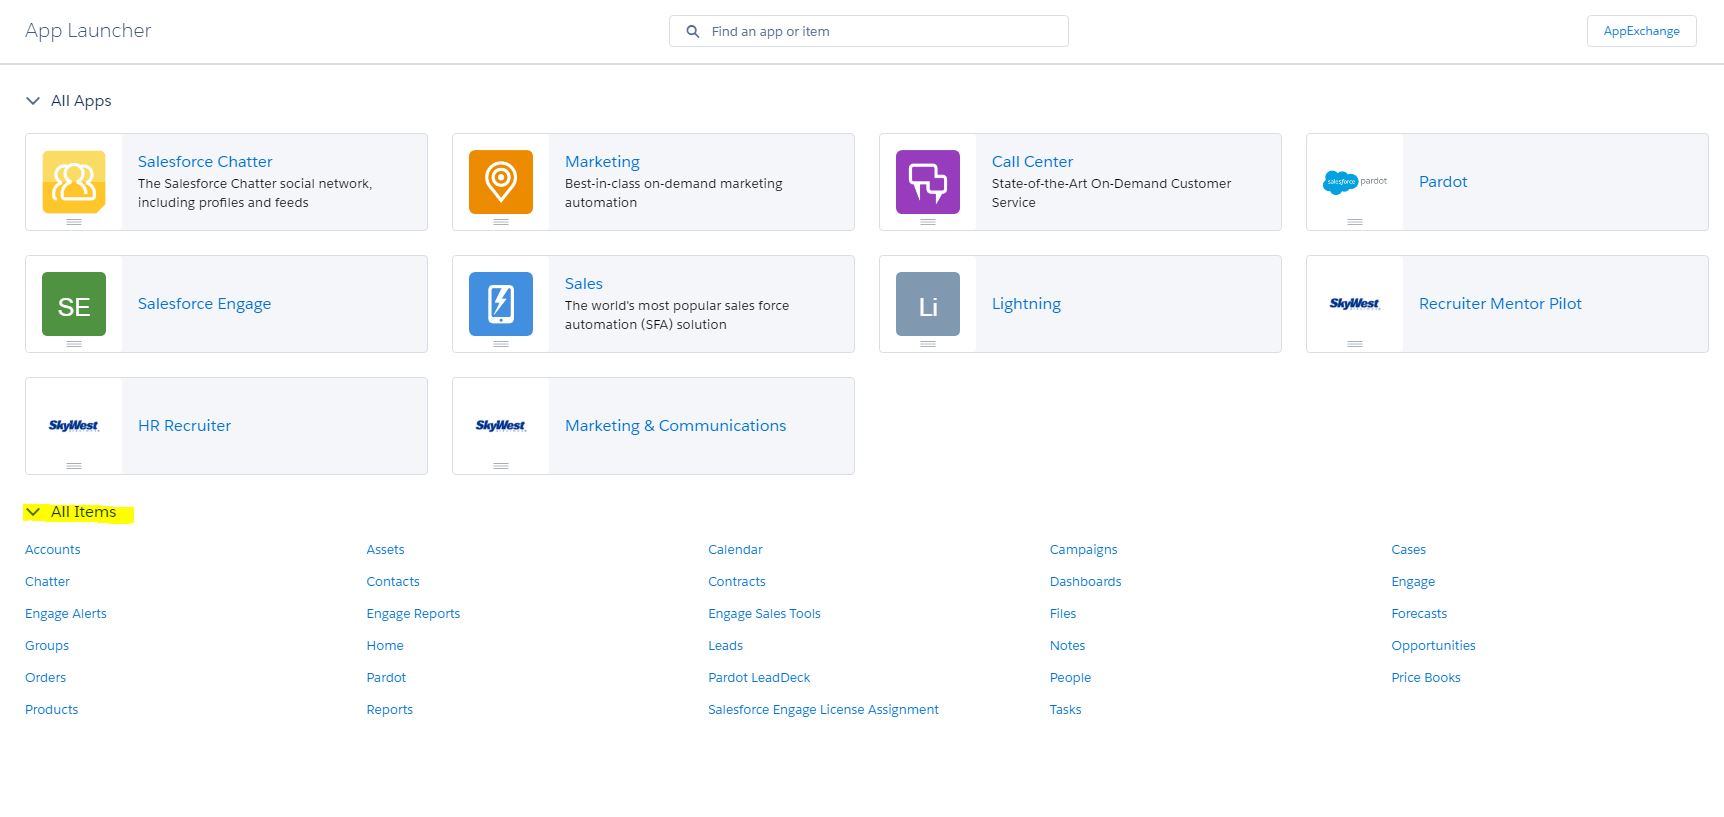Image resolution: width=1724 pixels, height=817 pixels.
Task: Open the Salesforce Chatter app link
Action: [205, 161]
